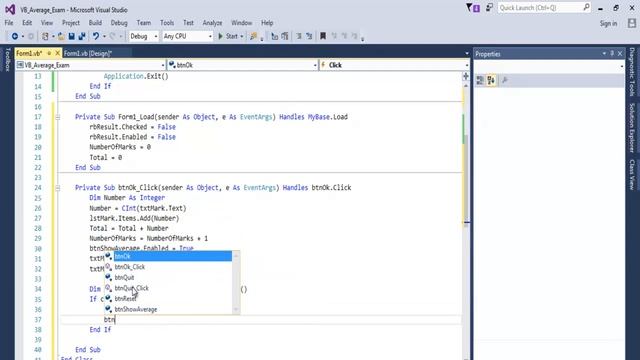Open the Help menu

click(x=267, y=23)
